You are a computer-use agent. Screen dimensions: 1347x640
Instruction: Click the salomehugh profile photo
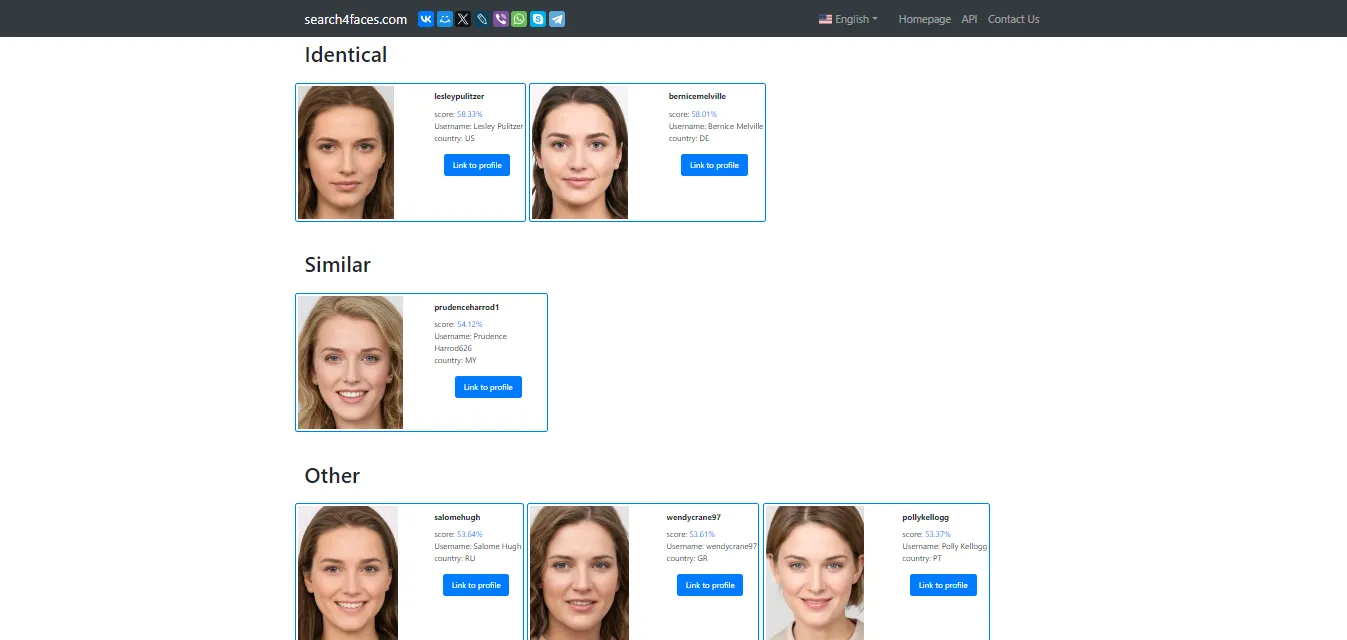pyautogui.click(x=346, y=573)
